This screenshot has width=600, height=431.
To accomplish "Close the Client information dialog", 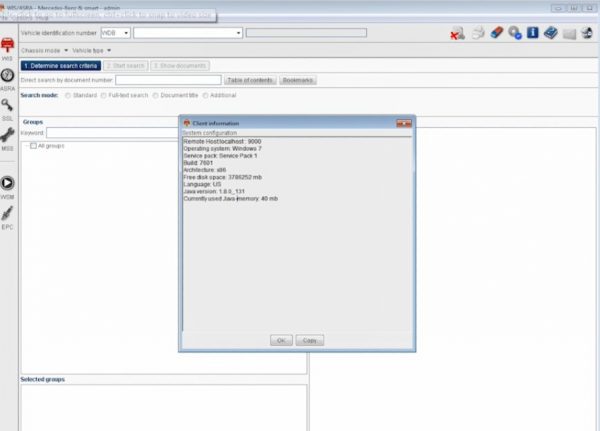I will coord(404,123).
